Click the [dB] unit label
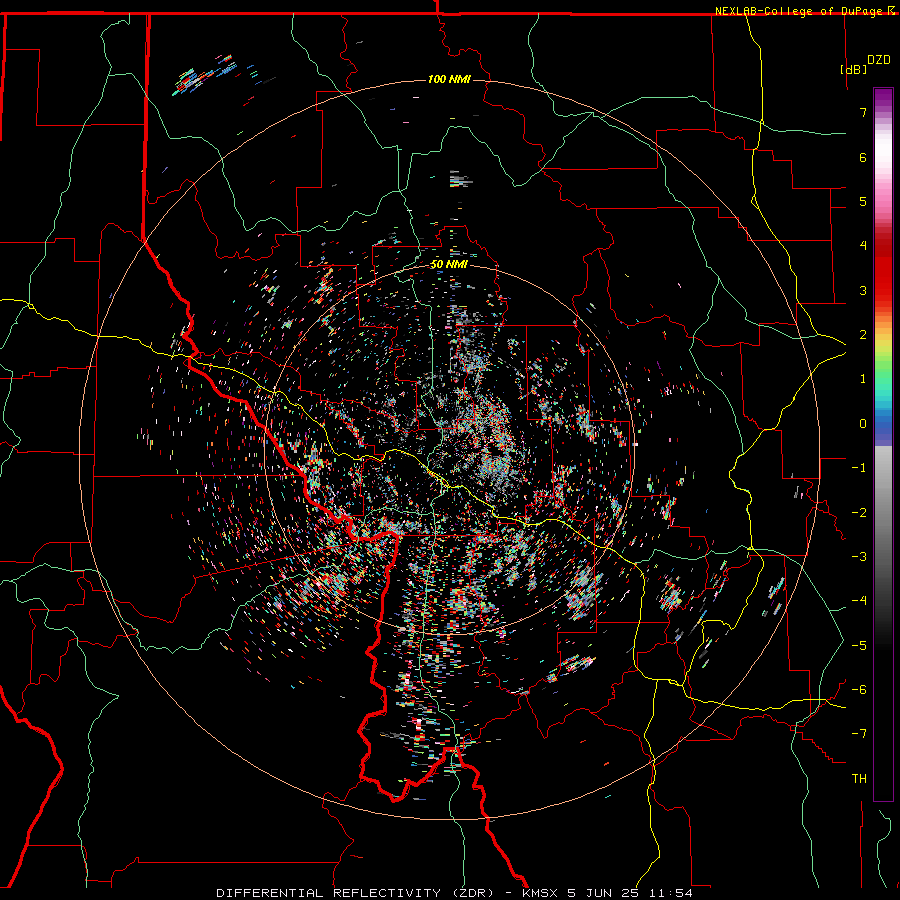900x900 pixels. [x=853, y=69]
